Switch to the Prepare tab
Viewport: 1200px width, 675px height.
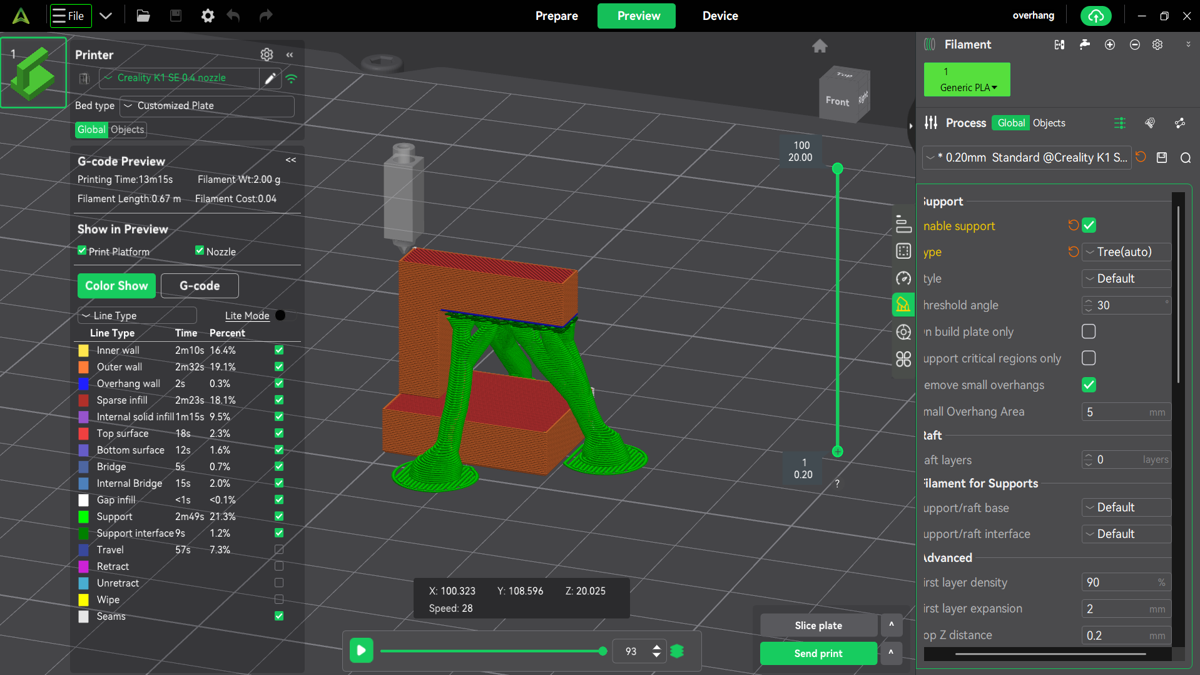tap(557, 16)
